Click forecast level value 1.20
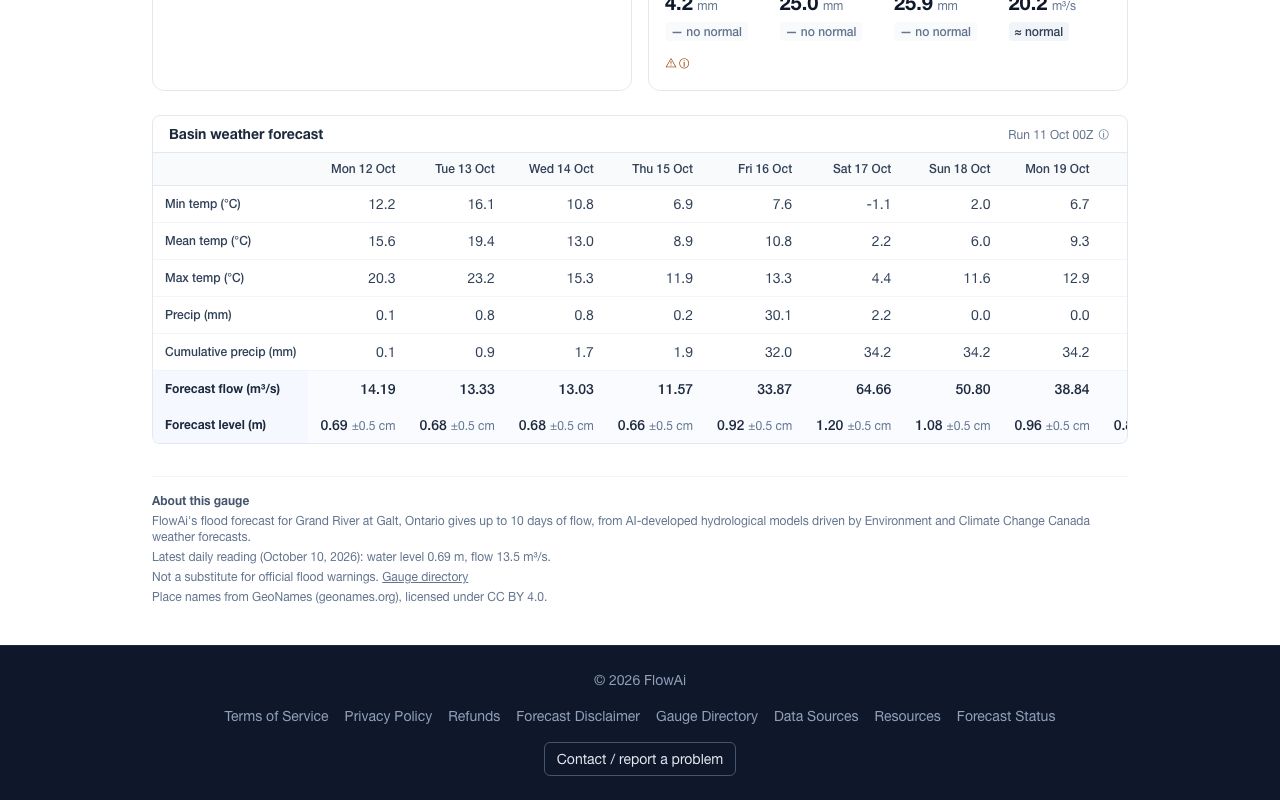This screenshot has height=800, width=1280. [830, 425]
